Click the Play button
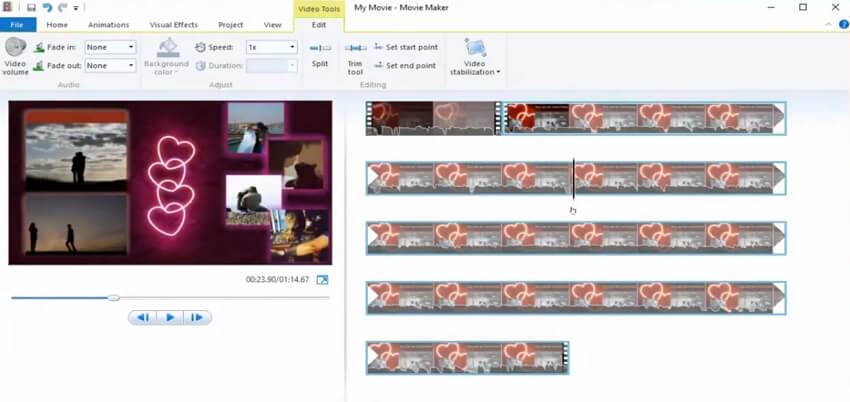850x402 pixels. click(170, 317)
